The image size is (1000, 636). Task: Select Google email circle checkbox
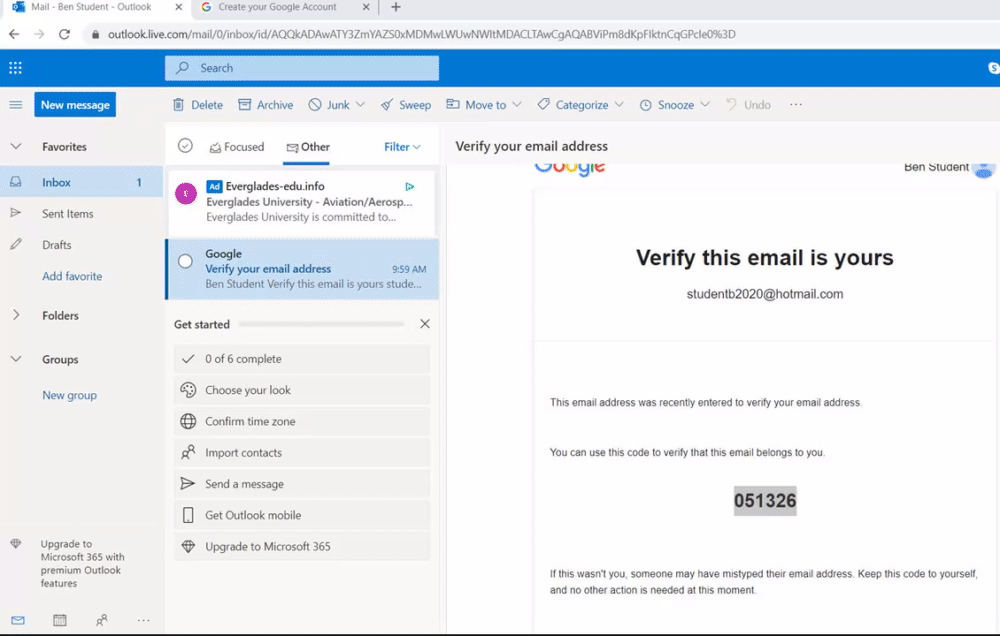coord(185,262)
